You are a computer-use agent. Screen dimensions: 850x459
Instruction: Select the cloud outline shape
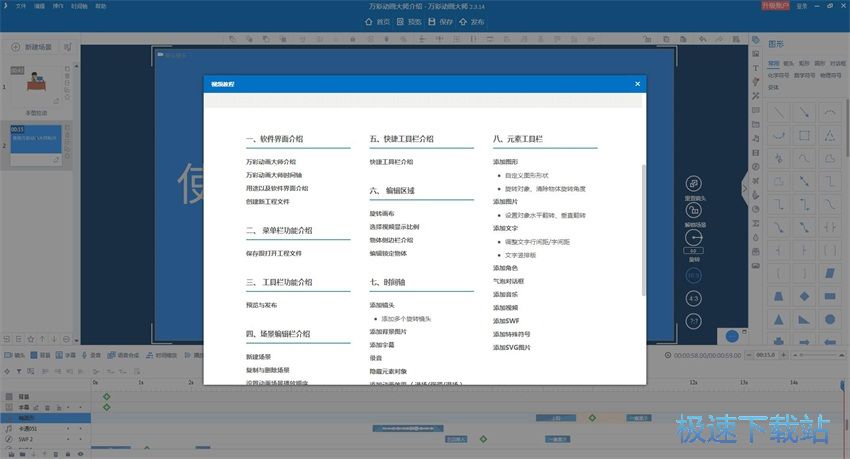[x=830, y=158]
